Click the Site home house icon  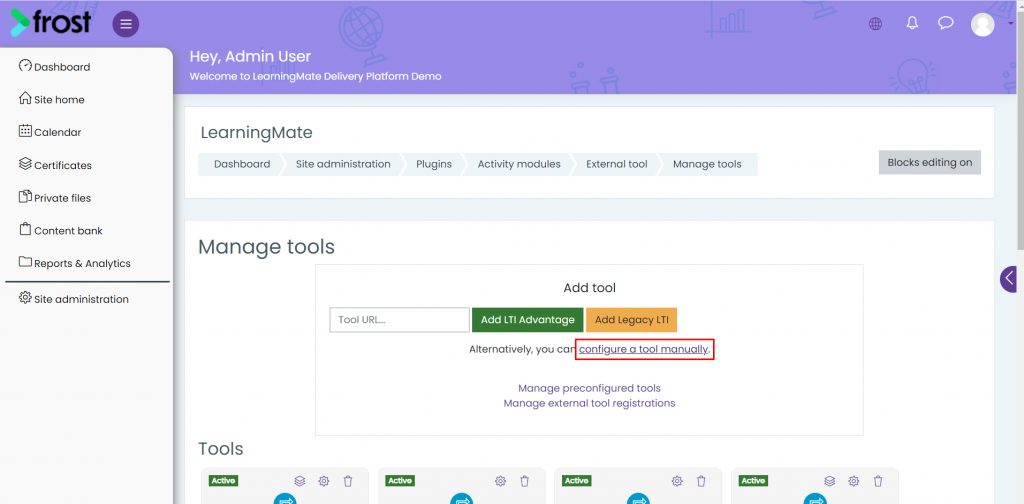(x=25, y=98)
